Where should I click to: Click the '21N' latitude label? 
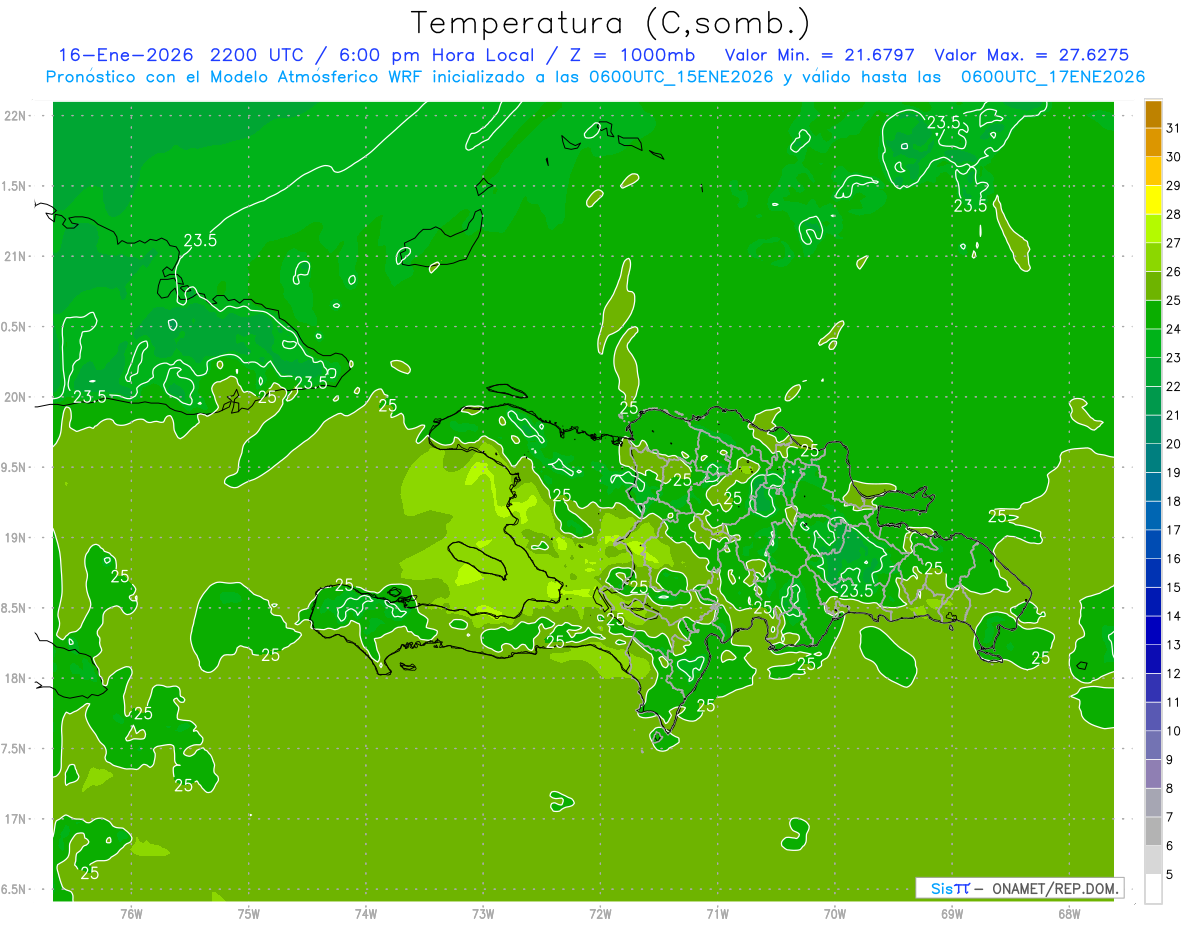click(15, 256)
